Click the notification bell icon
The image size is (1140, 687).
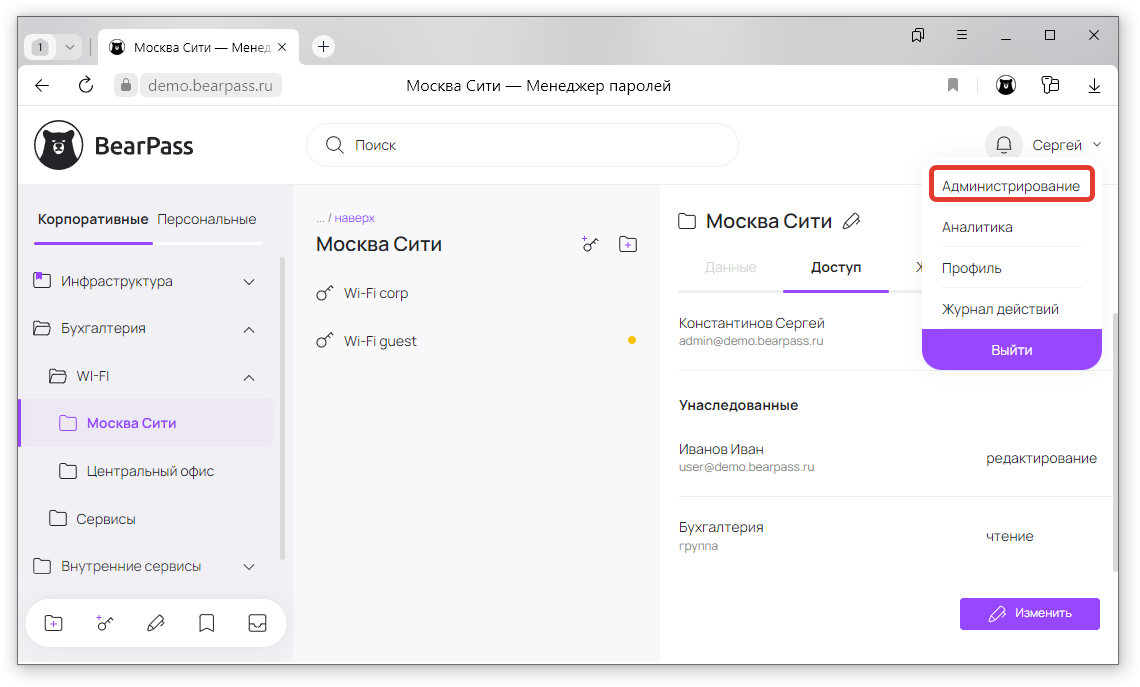coord(1003,145)
